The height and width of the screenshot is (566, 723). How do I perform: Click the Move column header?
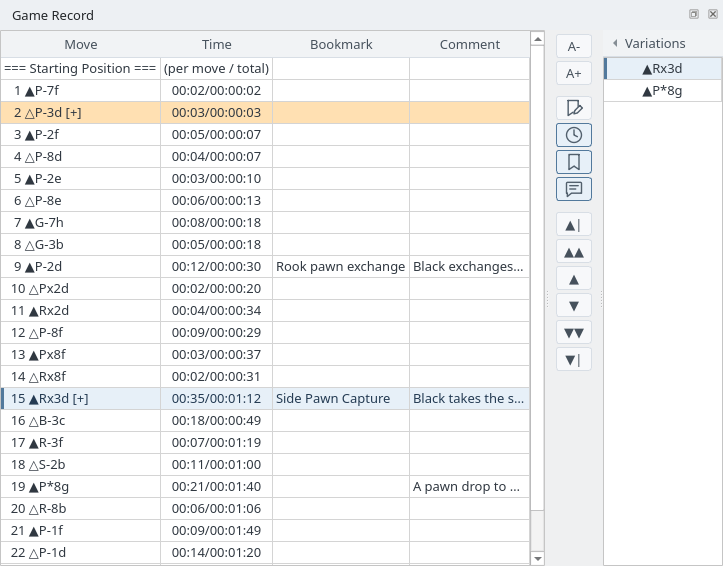pos(81,44)
